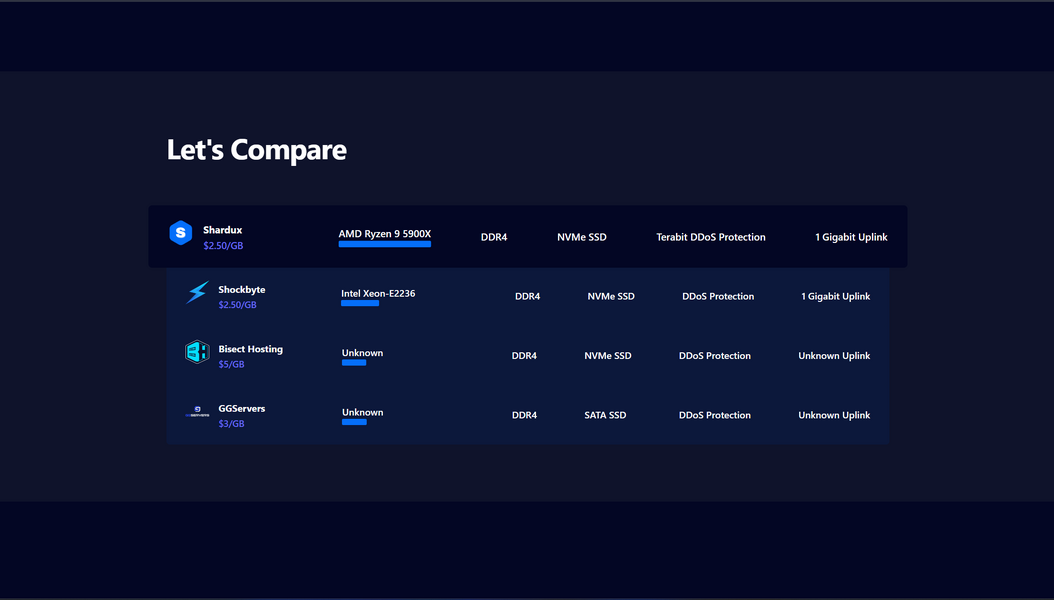Viewport: 1054px width, 600px height.
Task: Click the Bisect Hosting hexagon logo
Action: [x=197, y=351]
